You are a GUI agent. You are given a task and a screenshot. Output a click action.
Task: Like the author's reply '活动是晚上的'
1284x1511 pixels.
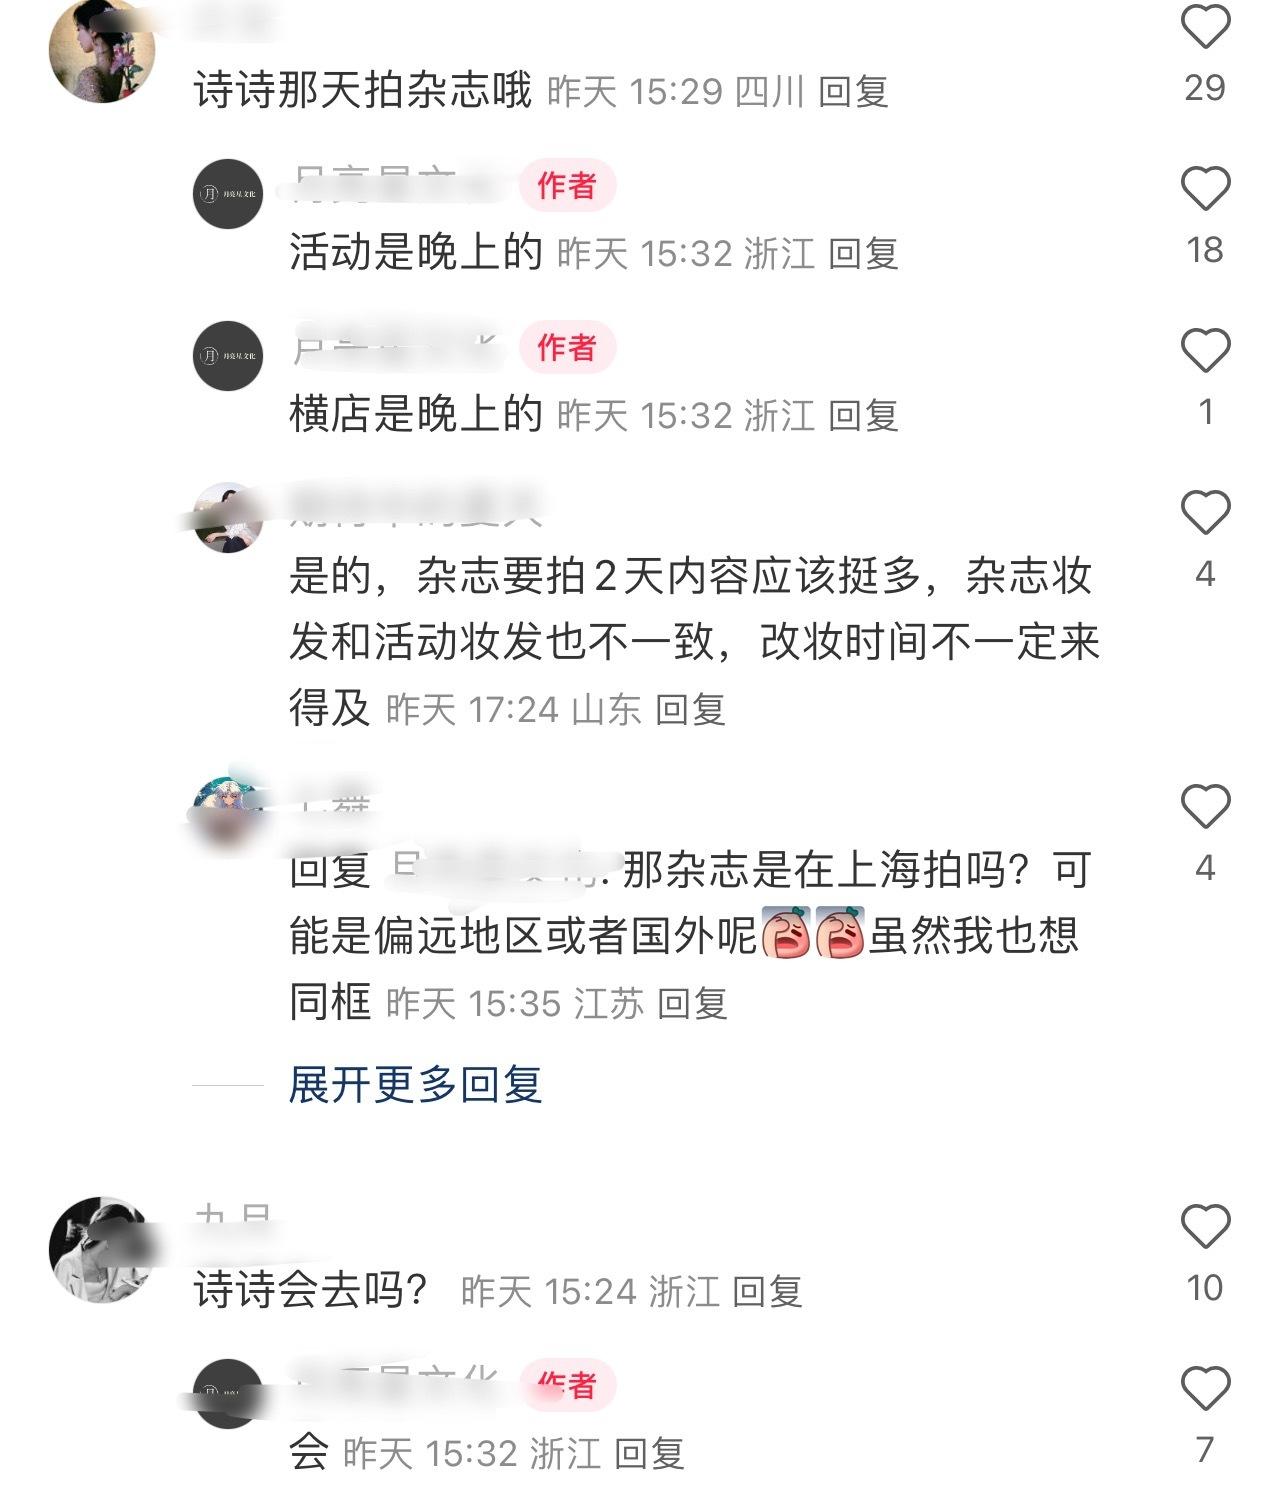(x=1205, y=188)
